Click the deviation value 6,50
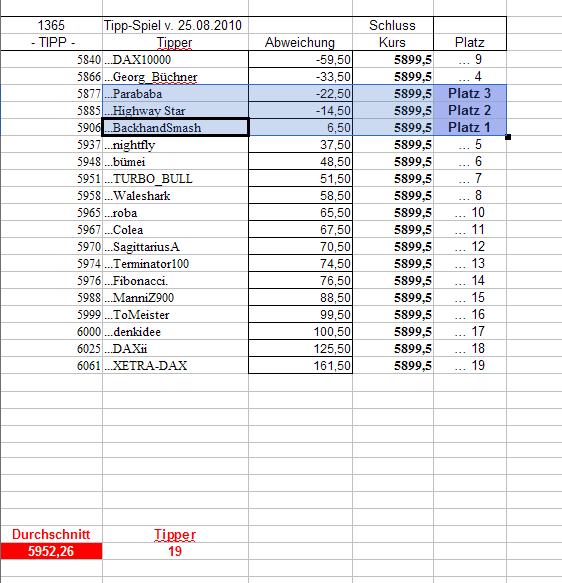 click(300, 128)
